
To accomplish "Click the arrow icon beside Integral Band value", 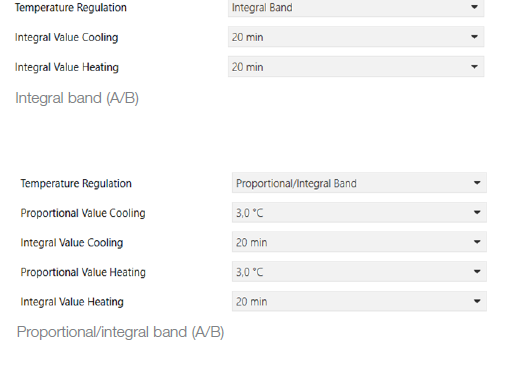I will point(474,7).
